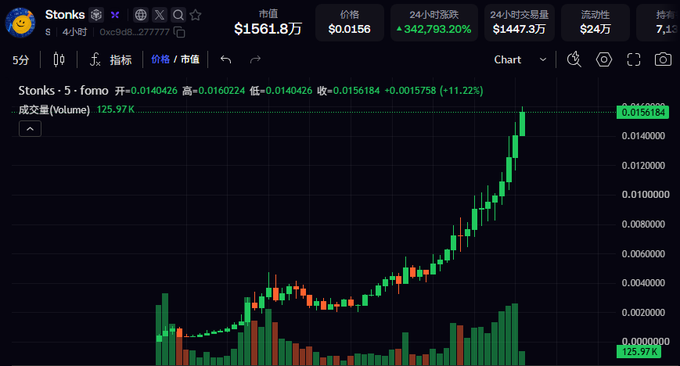
Task: Click the legend close value 收=0.0156184
Action: pos(348,91)
